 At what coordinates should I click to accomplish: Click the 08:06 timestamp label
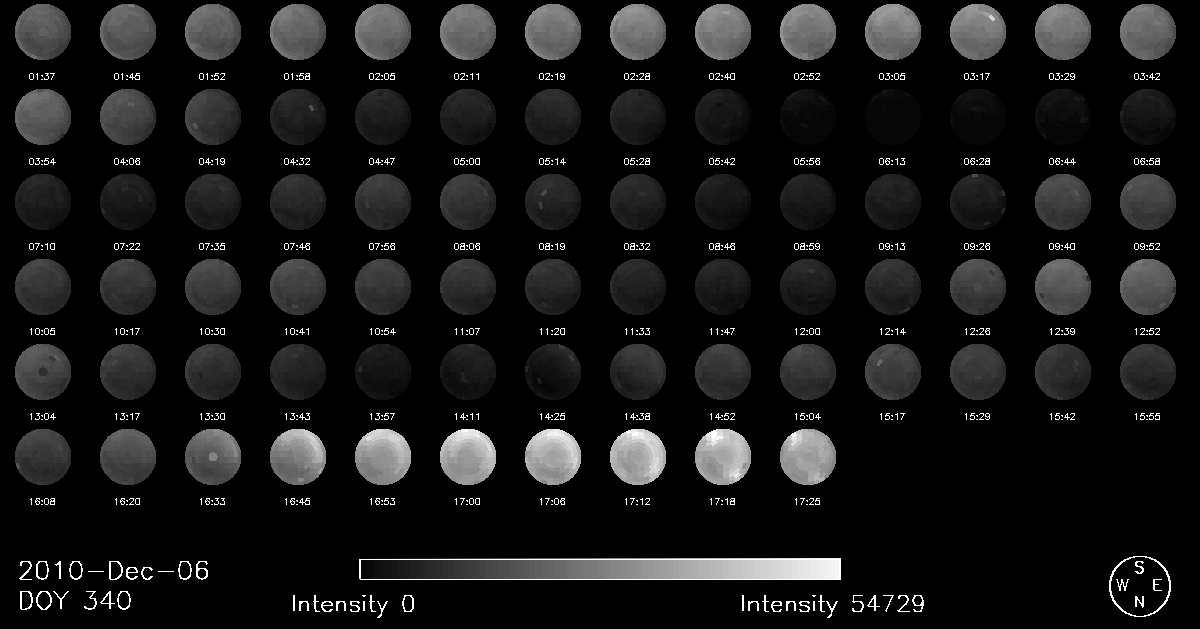point(468,245)
